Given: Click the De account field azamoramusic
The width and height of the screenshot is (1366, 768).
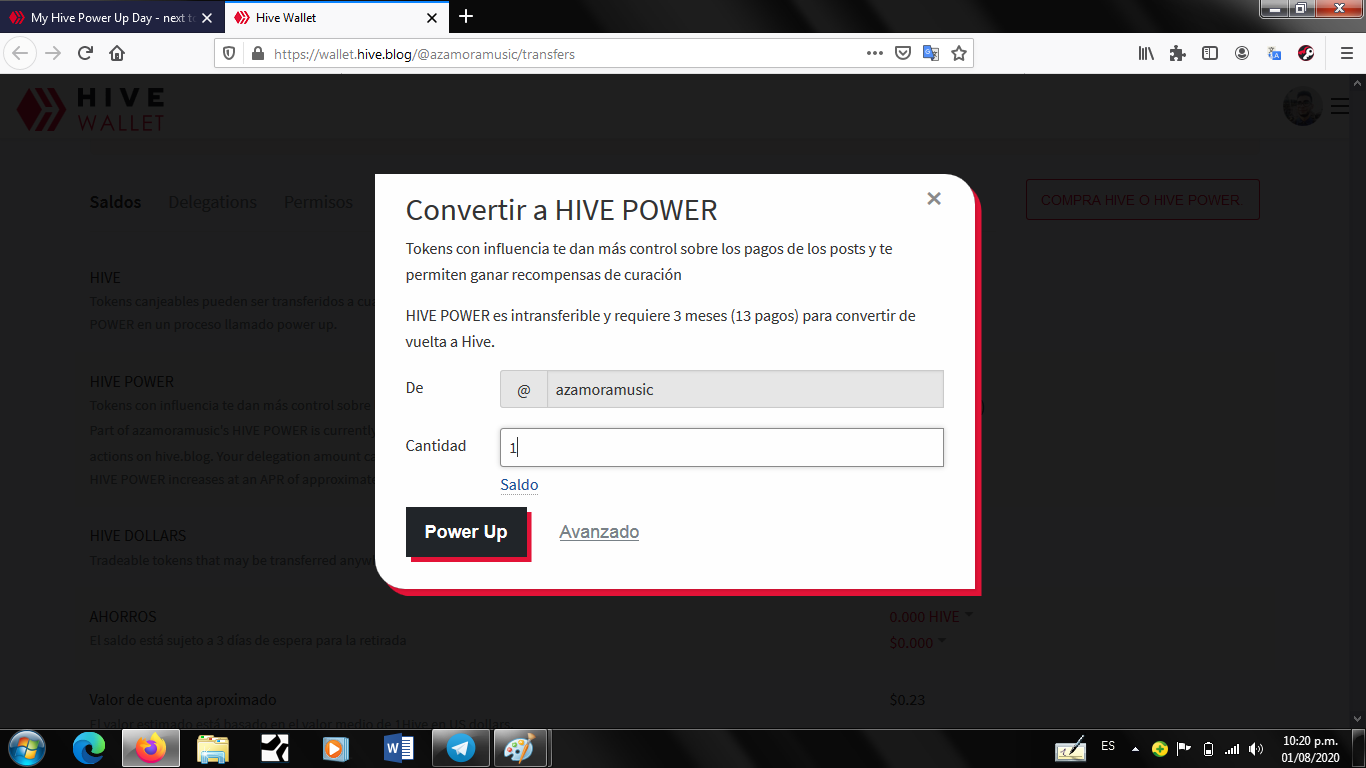Looking at the screenshot, I should pos(722,389).
